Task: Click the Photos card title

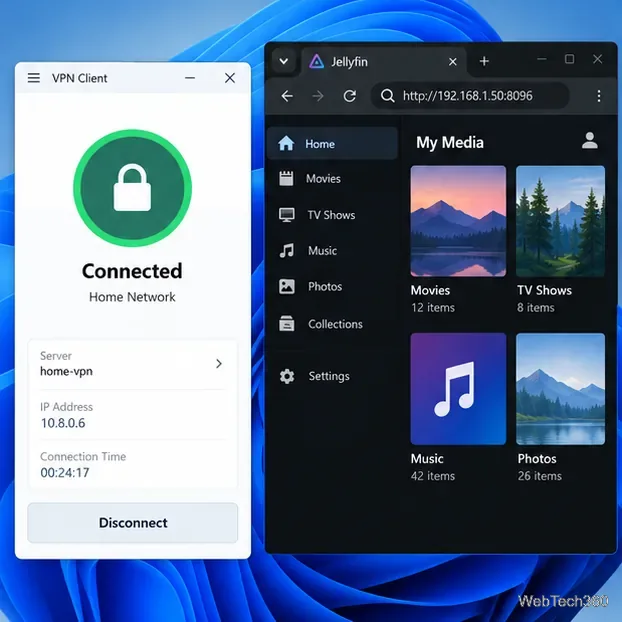Action: 537,459
